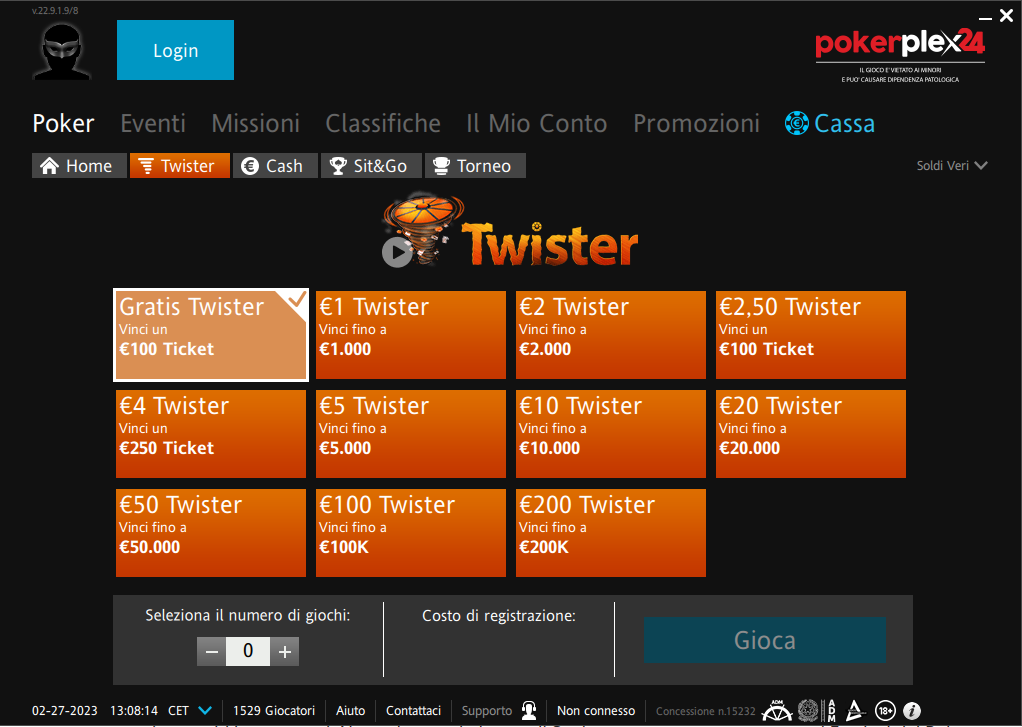The width and height of the screenshot is (1022, 727).
Task: Open the Torneo tab
Action: 475,166
